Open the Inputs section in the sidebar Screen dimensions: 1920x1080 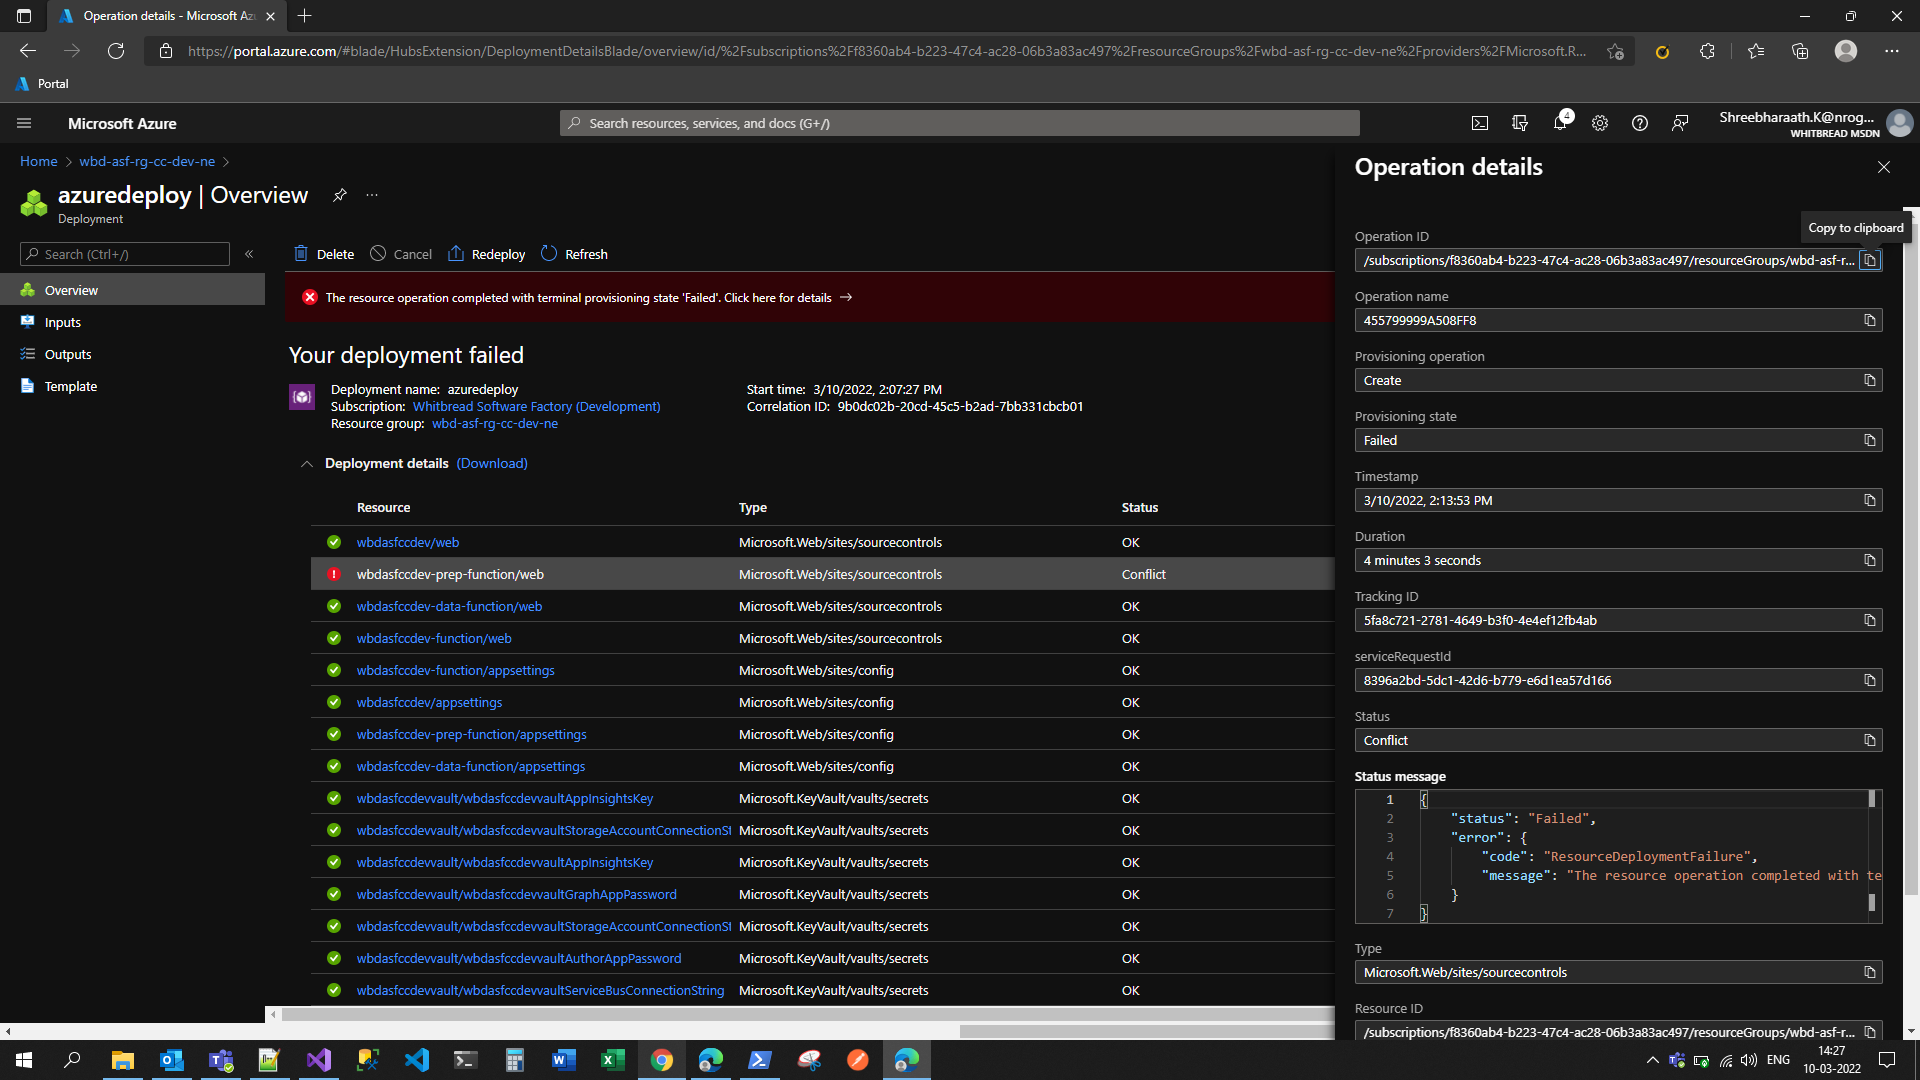point(62,322)
